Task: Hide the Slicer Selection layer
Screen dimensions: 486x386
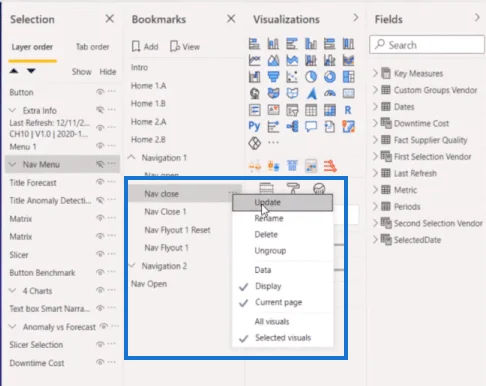Action: (x=100, y=344)
